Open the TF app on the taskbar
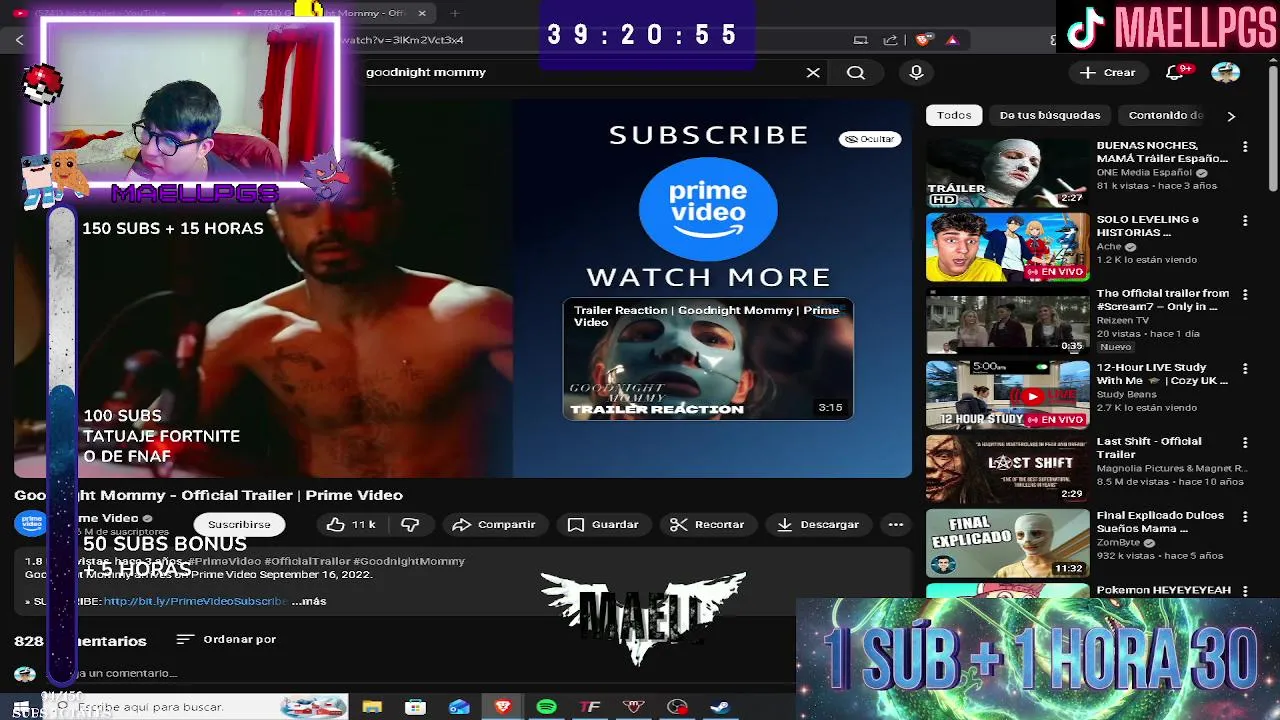Screen dimensions: 1280x720 [x=590, y=707]
